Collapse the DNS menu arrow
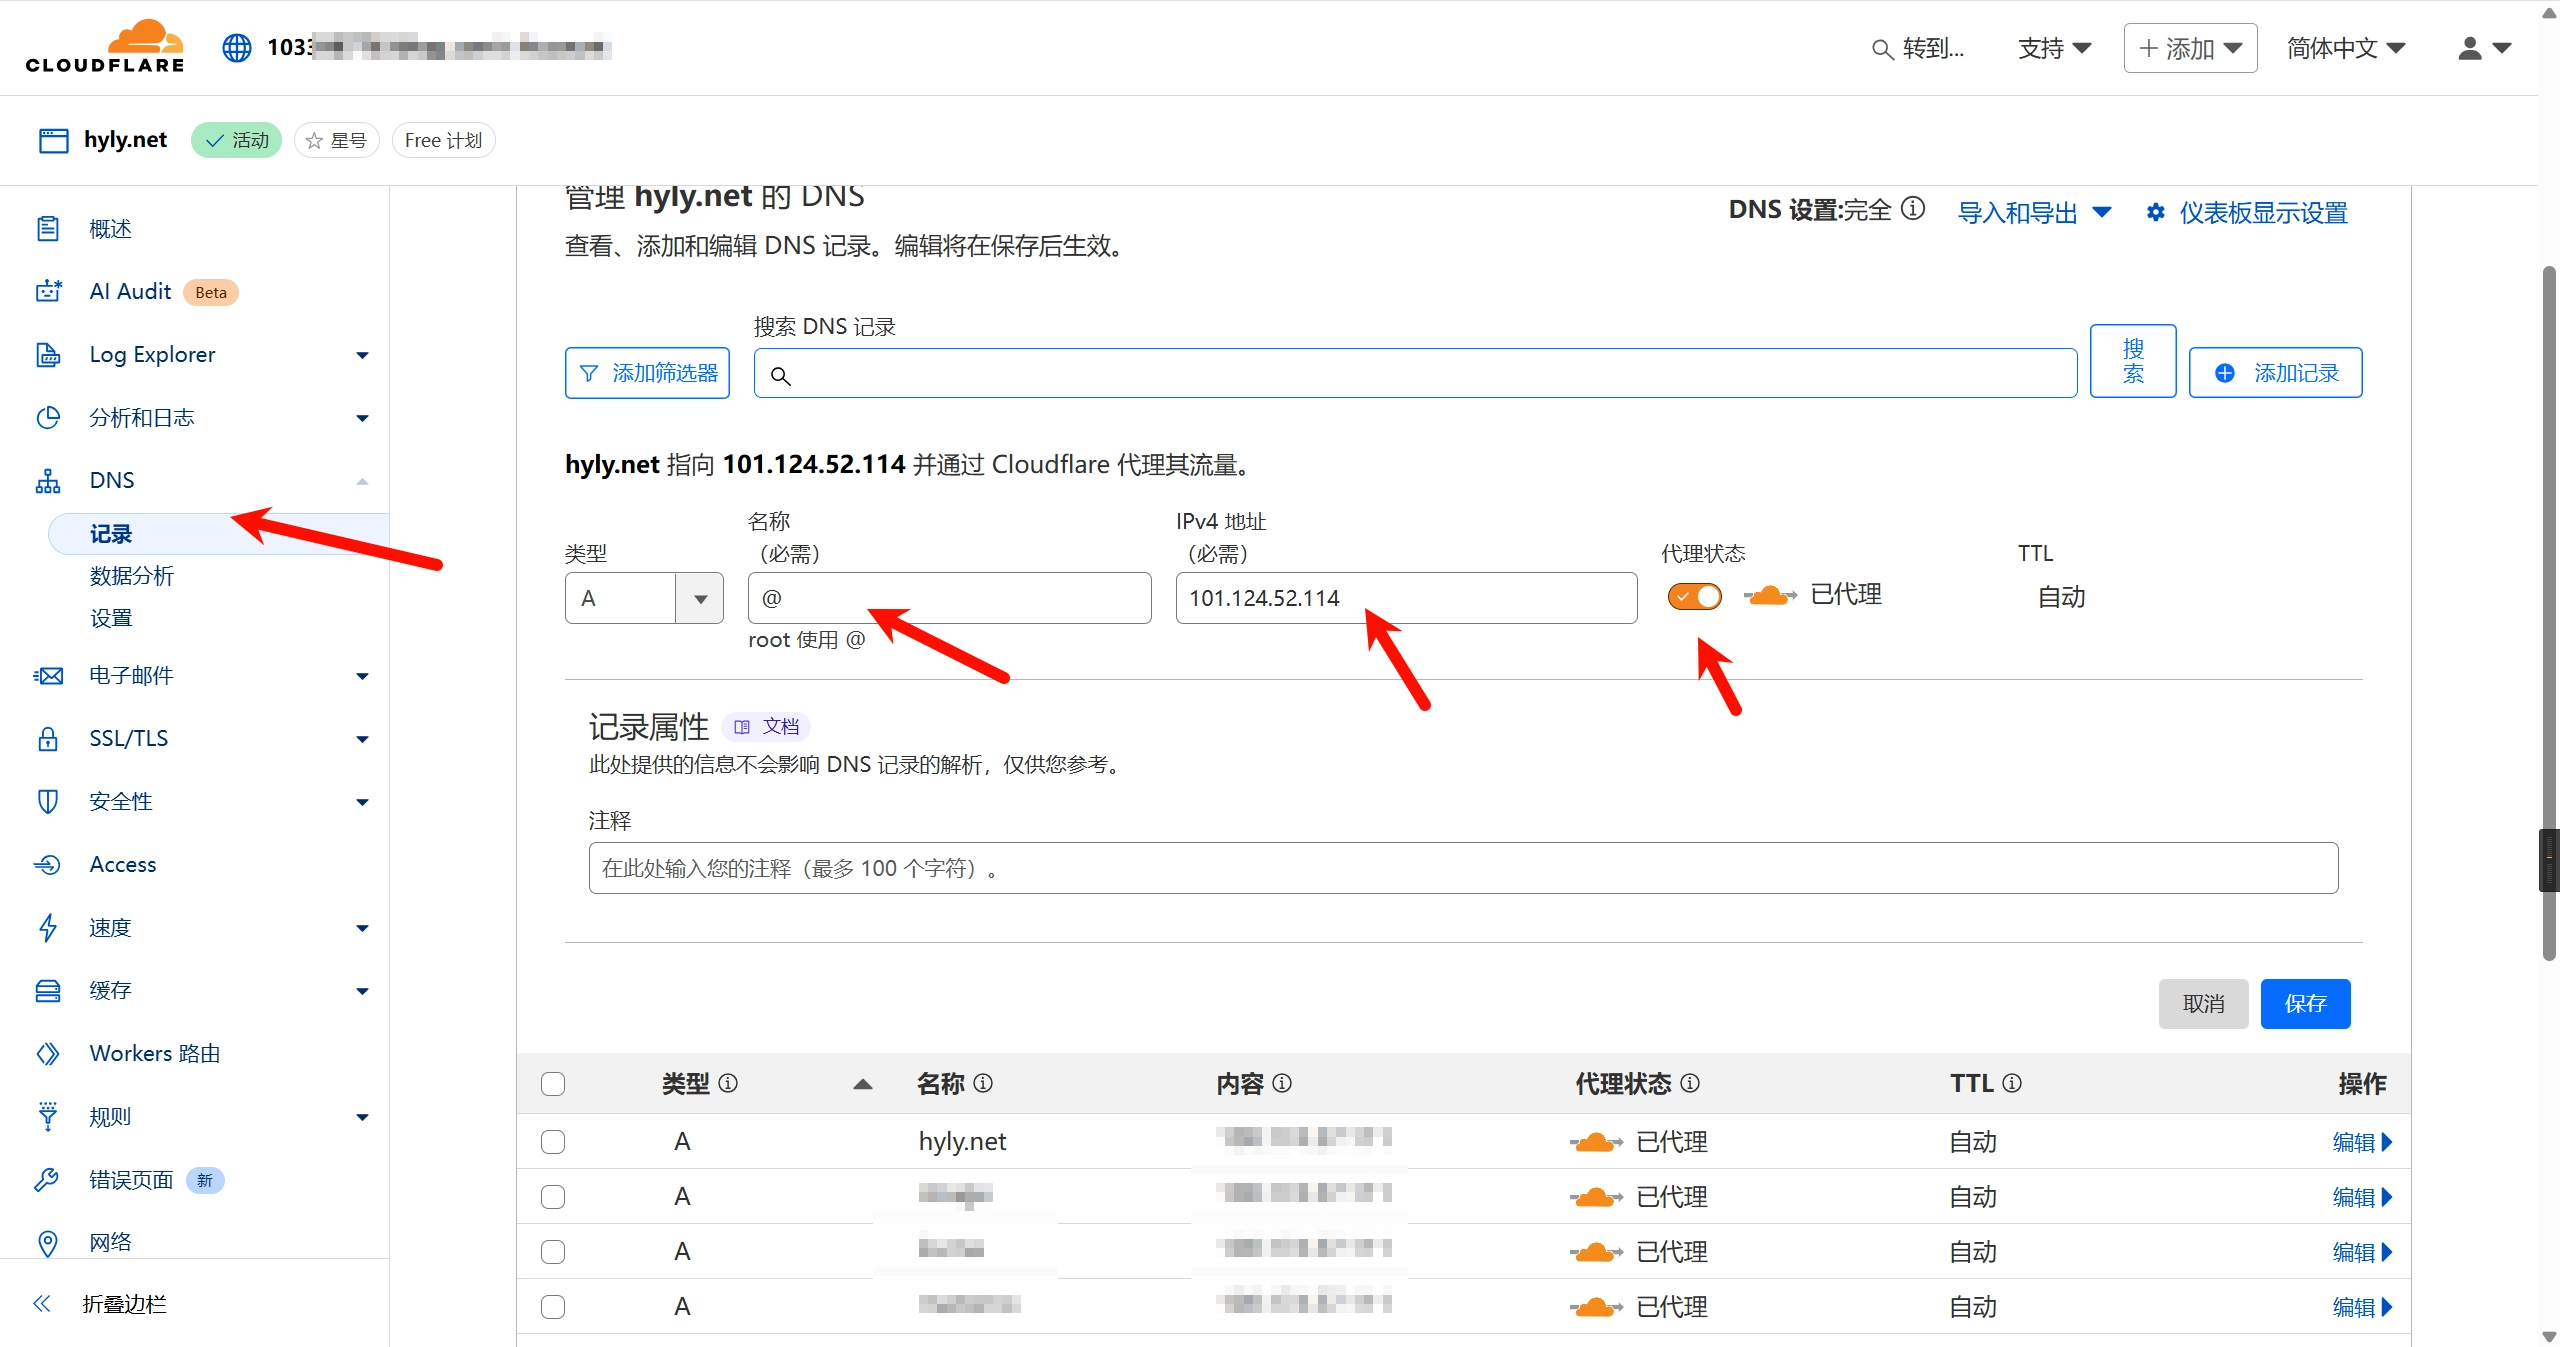 point(362,481)
